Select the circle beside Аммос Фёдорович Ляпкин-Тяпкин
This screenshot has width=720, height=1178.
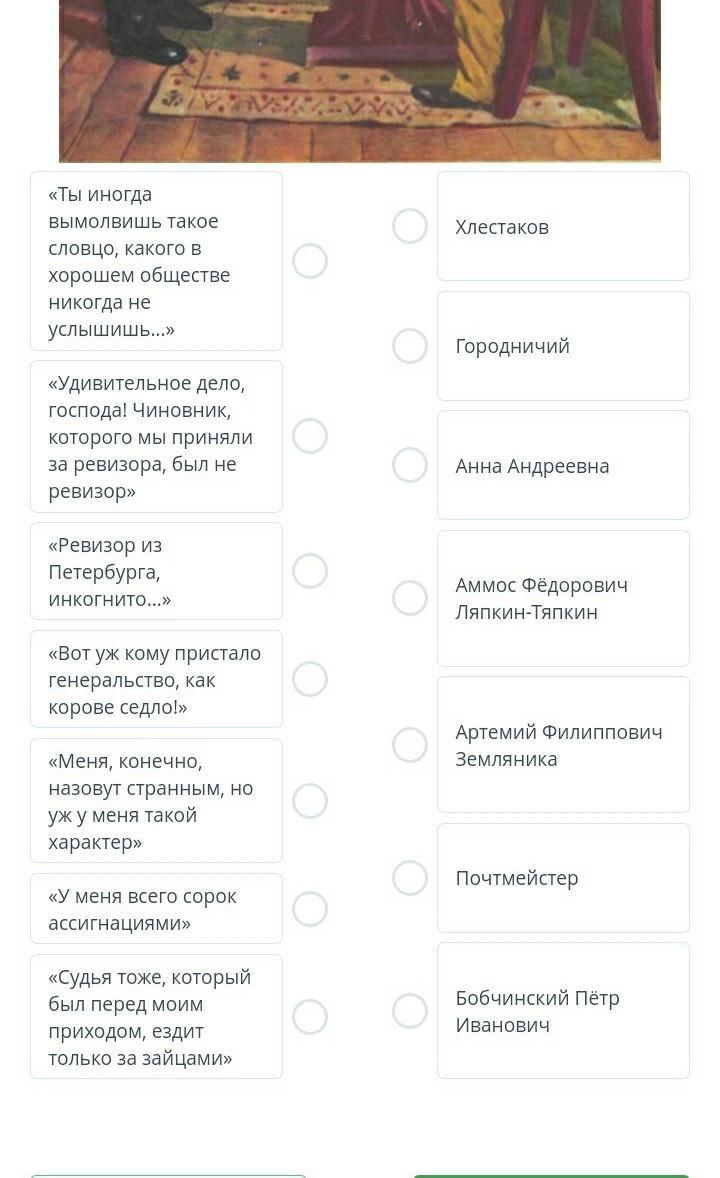(410, 598)
